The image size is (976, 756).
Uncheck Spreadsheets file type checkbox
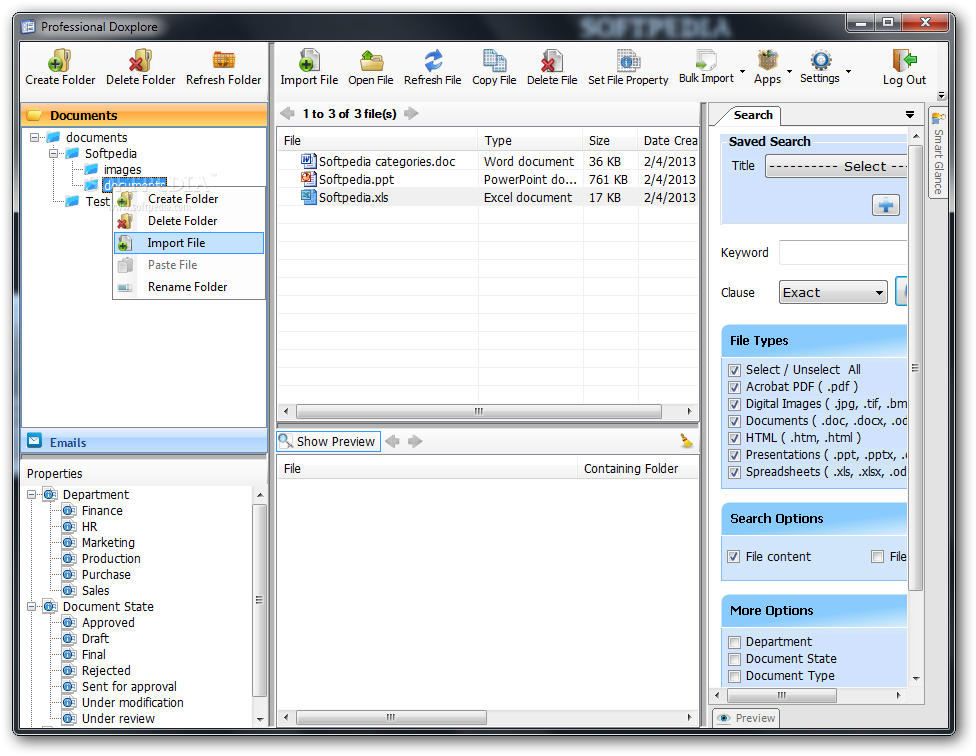734,472
